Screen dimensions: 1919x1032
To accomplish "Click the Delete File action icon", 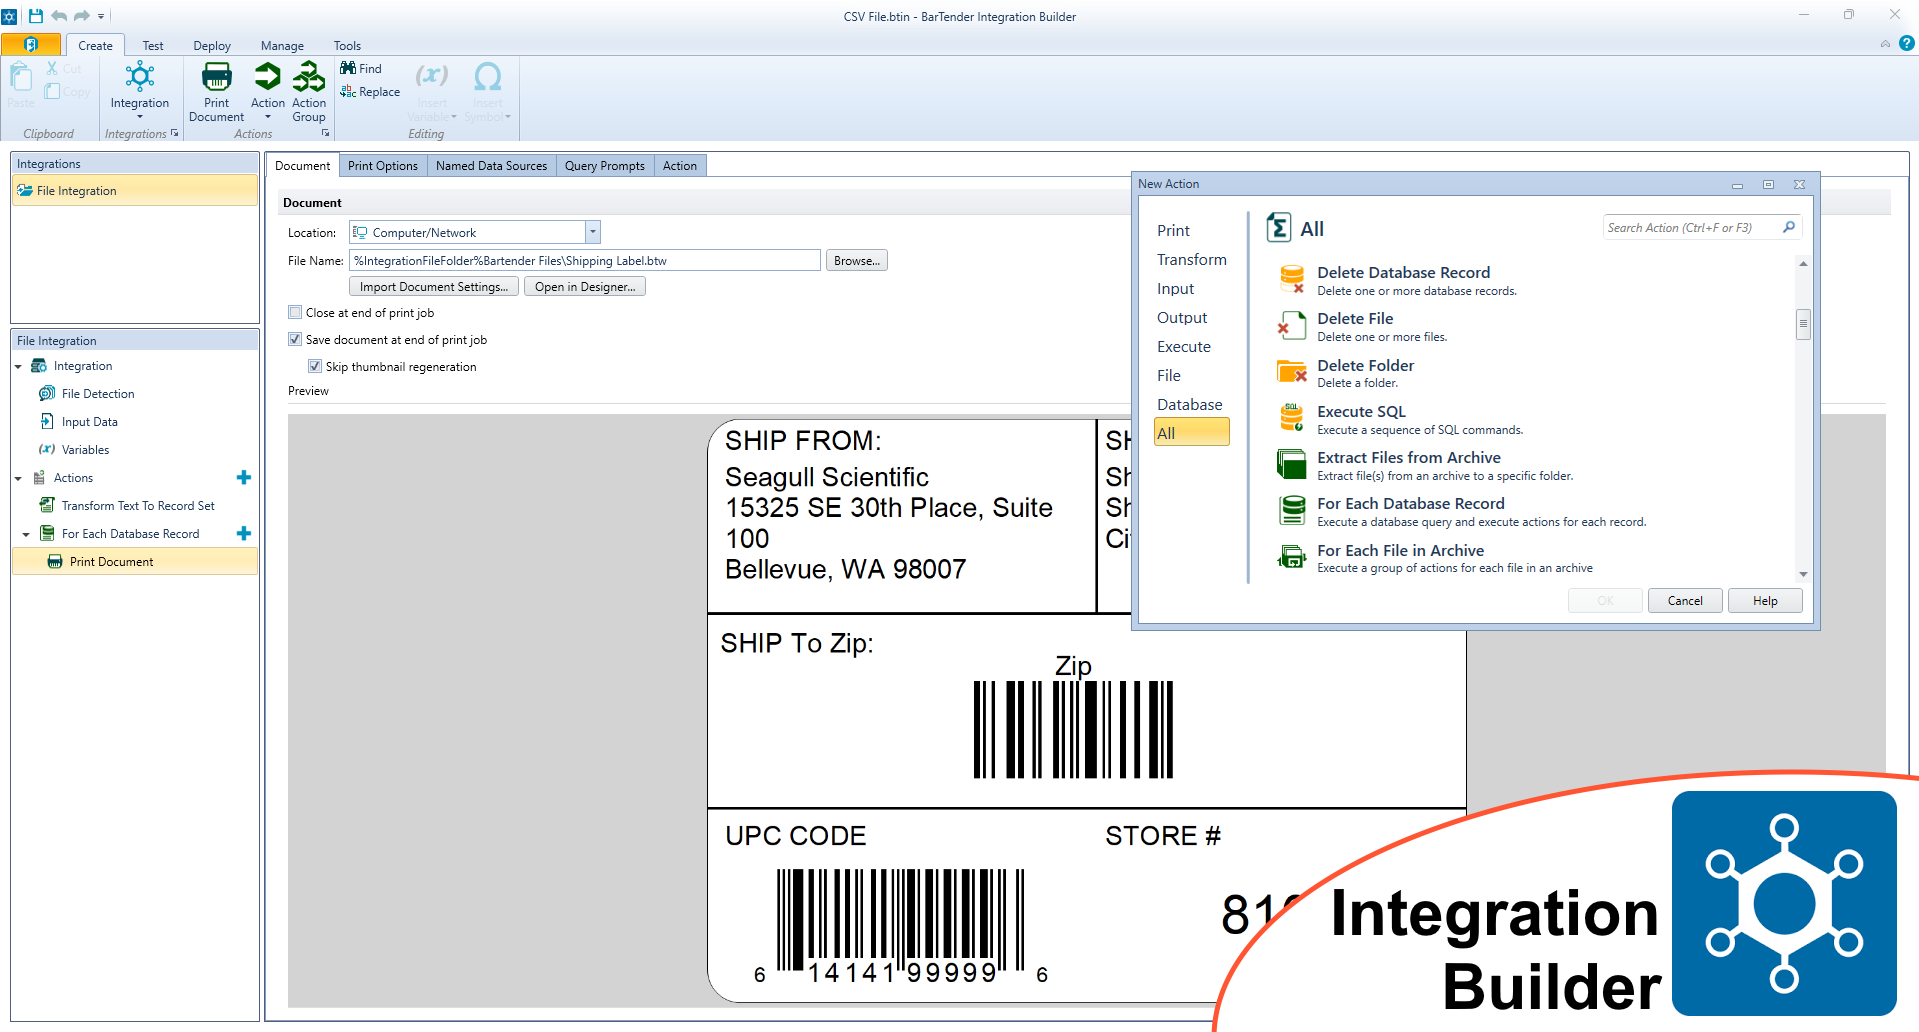I will [1292, 325].
